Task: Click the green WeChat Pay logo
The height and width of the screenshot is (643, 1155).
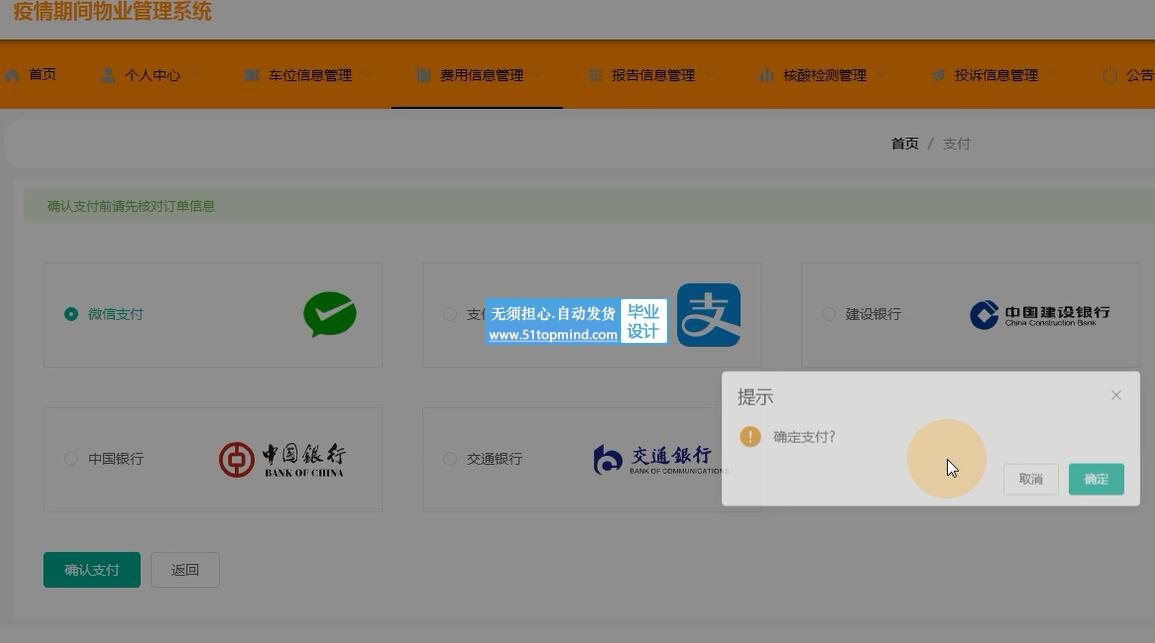Action: tap(330, 315)
